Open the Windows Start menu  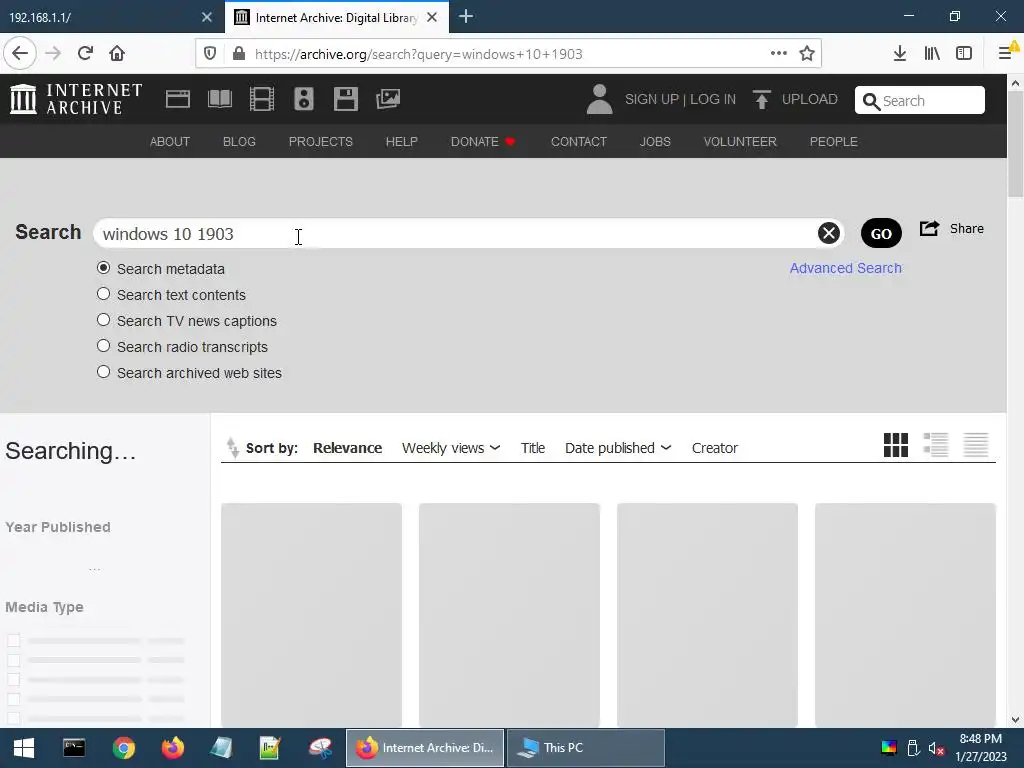[x=24, y=748]
